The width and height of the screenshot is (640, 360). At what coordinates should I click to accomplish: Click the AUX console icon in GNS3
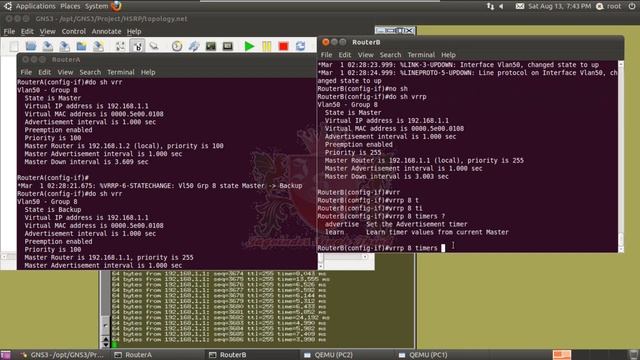tap(228, 46)
